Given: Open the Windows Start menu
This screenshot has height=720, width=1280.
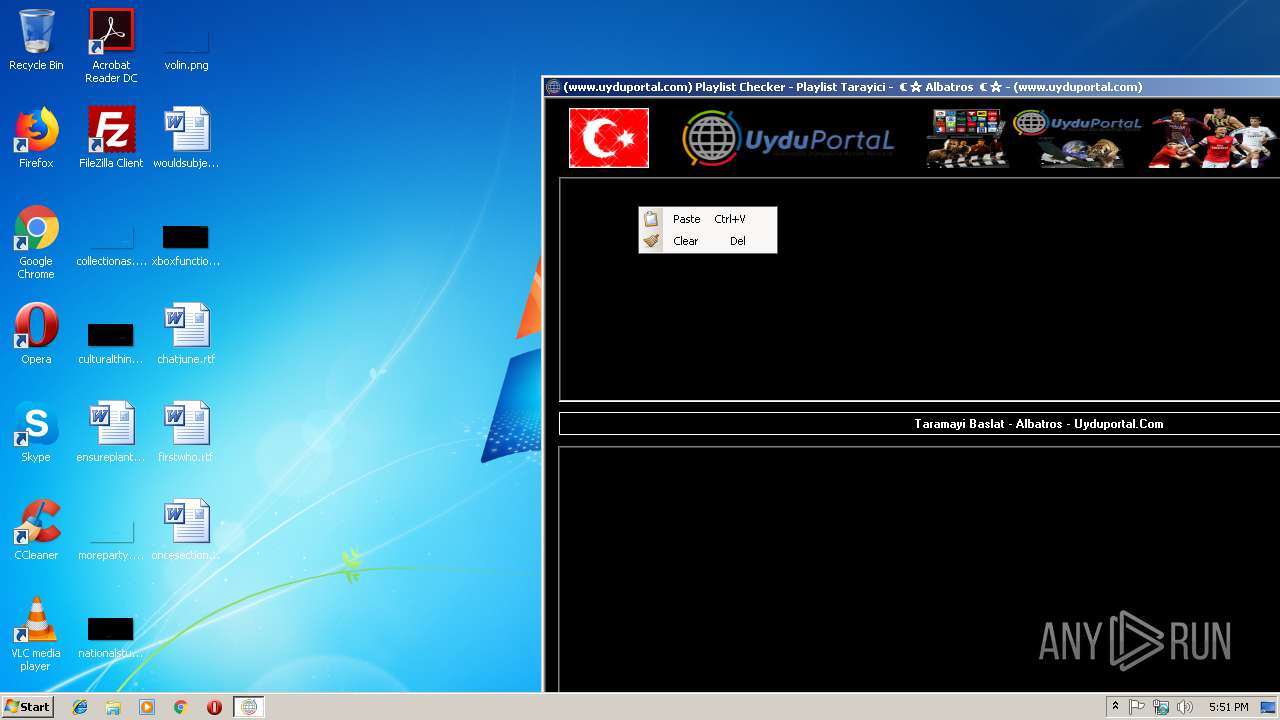Looking at the screenshot, I should point(27,707).
